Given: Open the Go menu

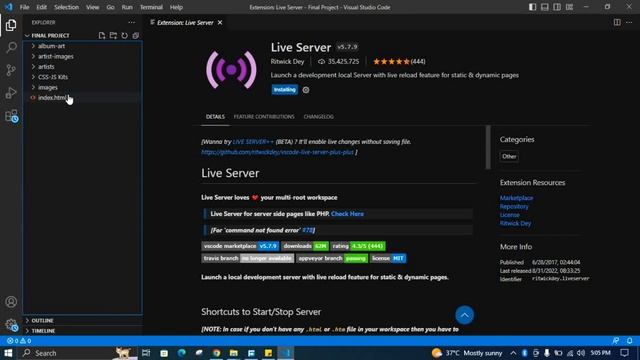Looking at the screenshot, I should [110, 7].
